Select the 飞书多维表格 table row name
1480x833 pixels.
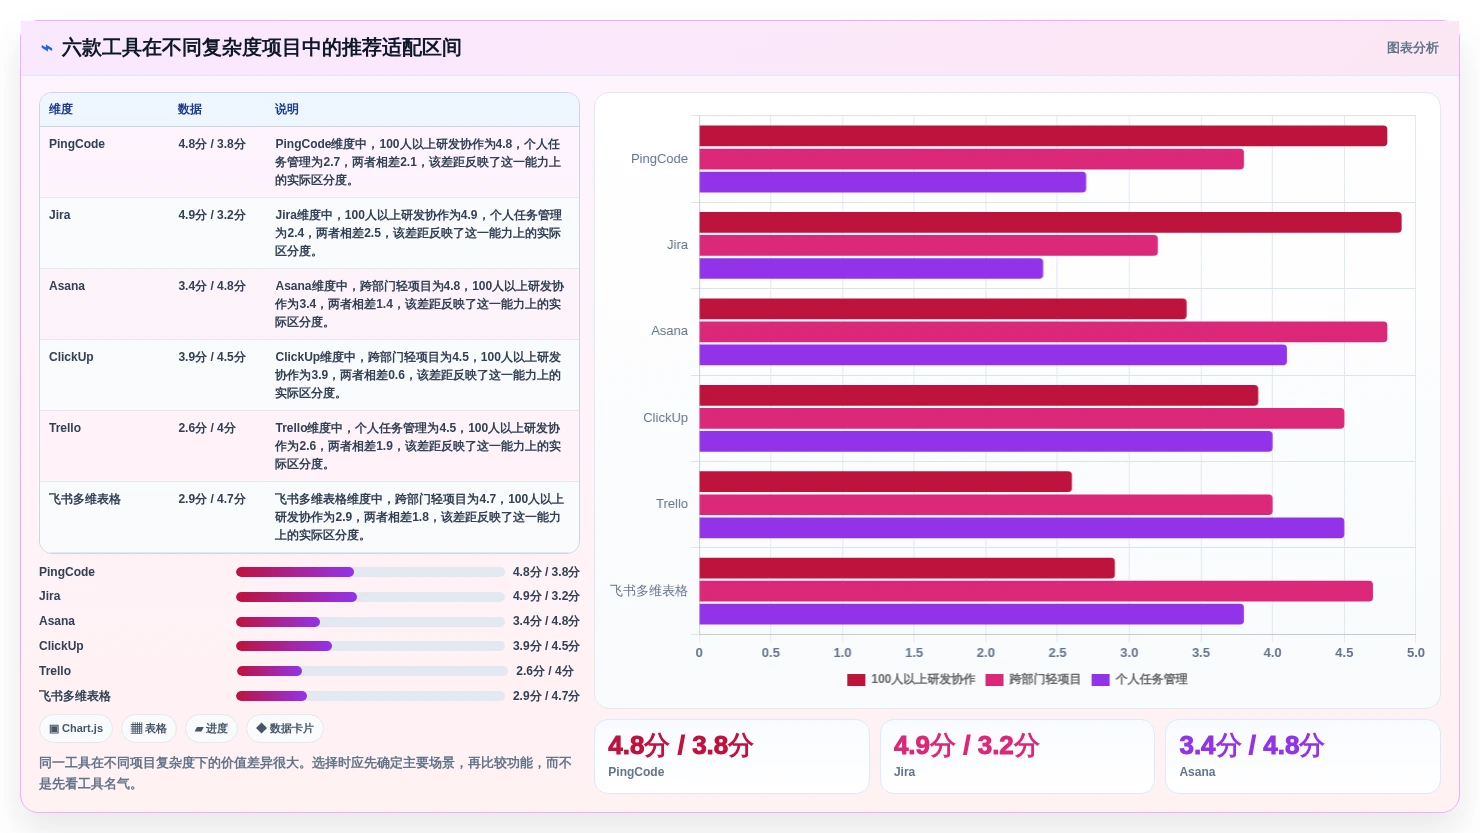coord(85,499)
